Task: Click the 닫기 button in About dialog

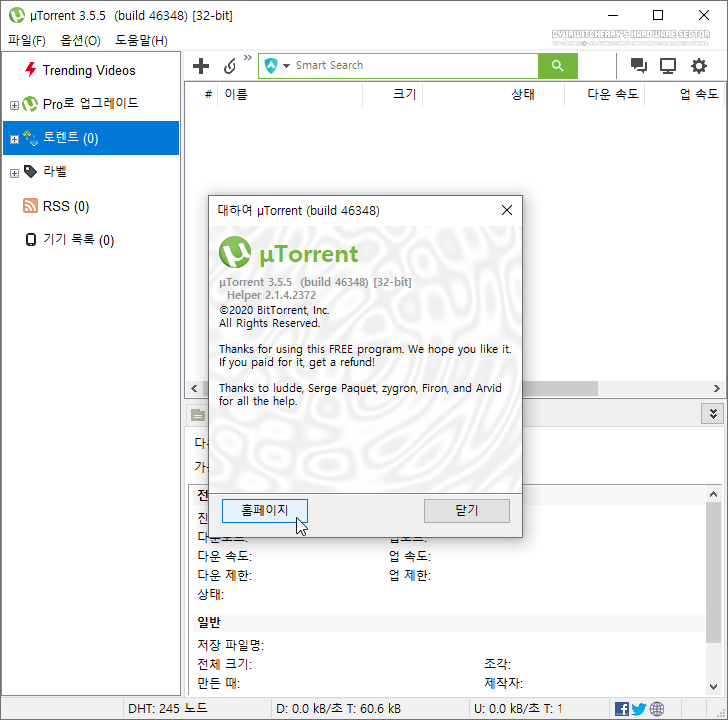Action: pos(467,511)
